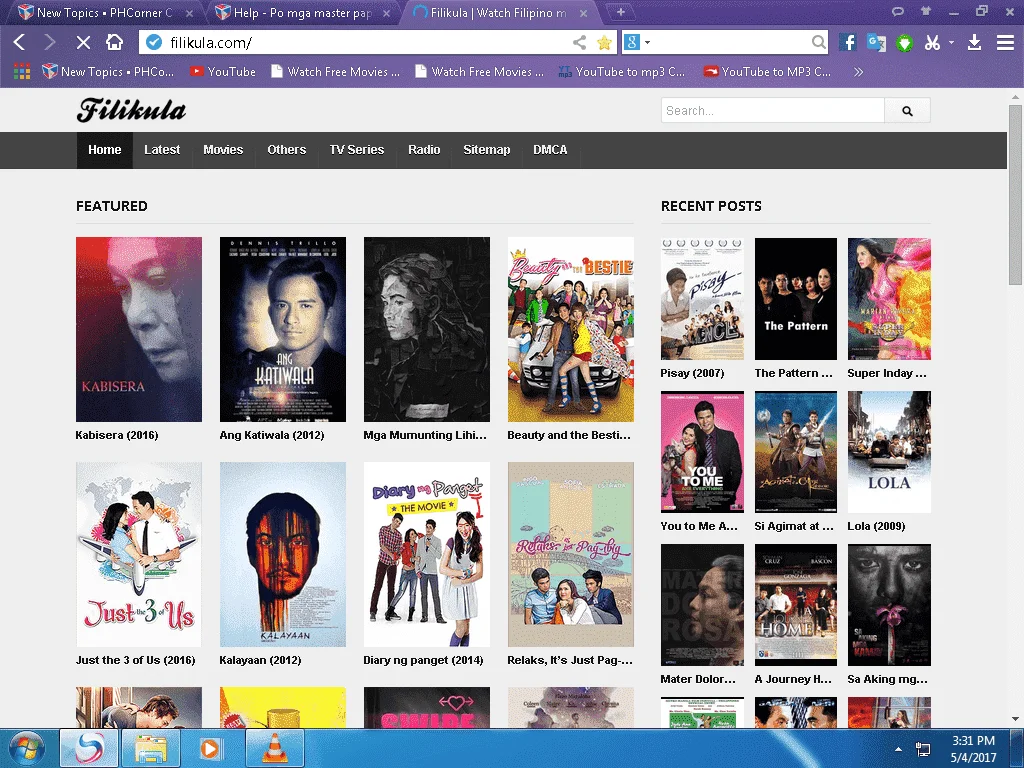This screenshot has width=1024, height=768.
Task: Expand the search engine selector dropdown
Action: pos(648,43)
